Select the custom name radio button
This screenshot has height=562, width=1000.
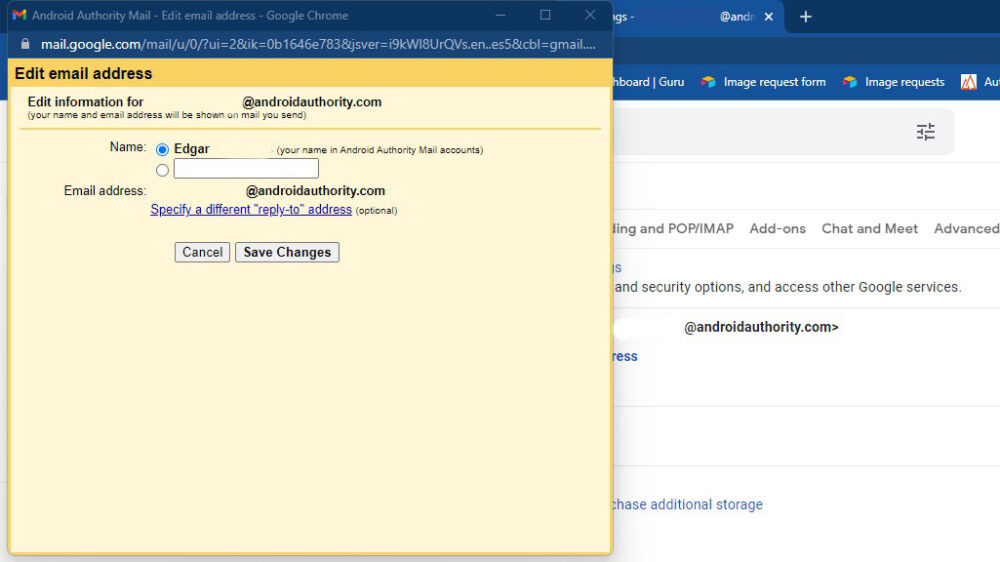click(x=163, y=170)
